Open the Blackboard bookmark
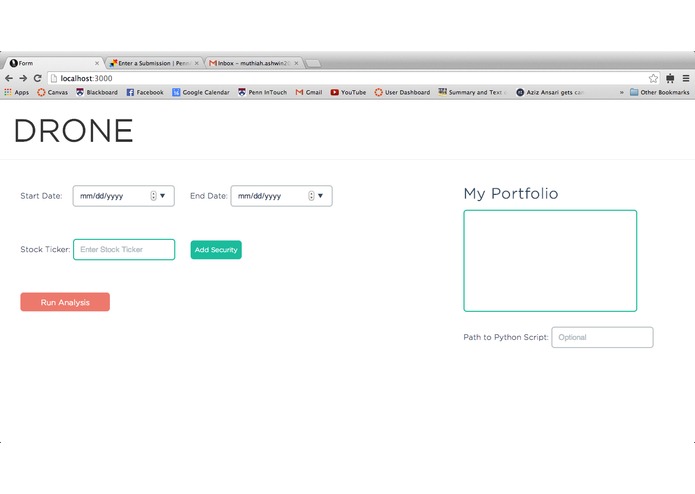Image resolution: width=695 pixels, height=494 pixels. (x=97, y=92)
